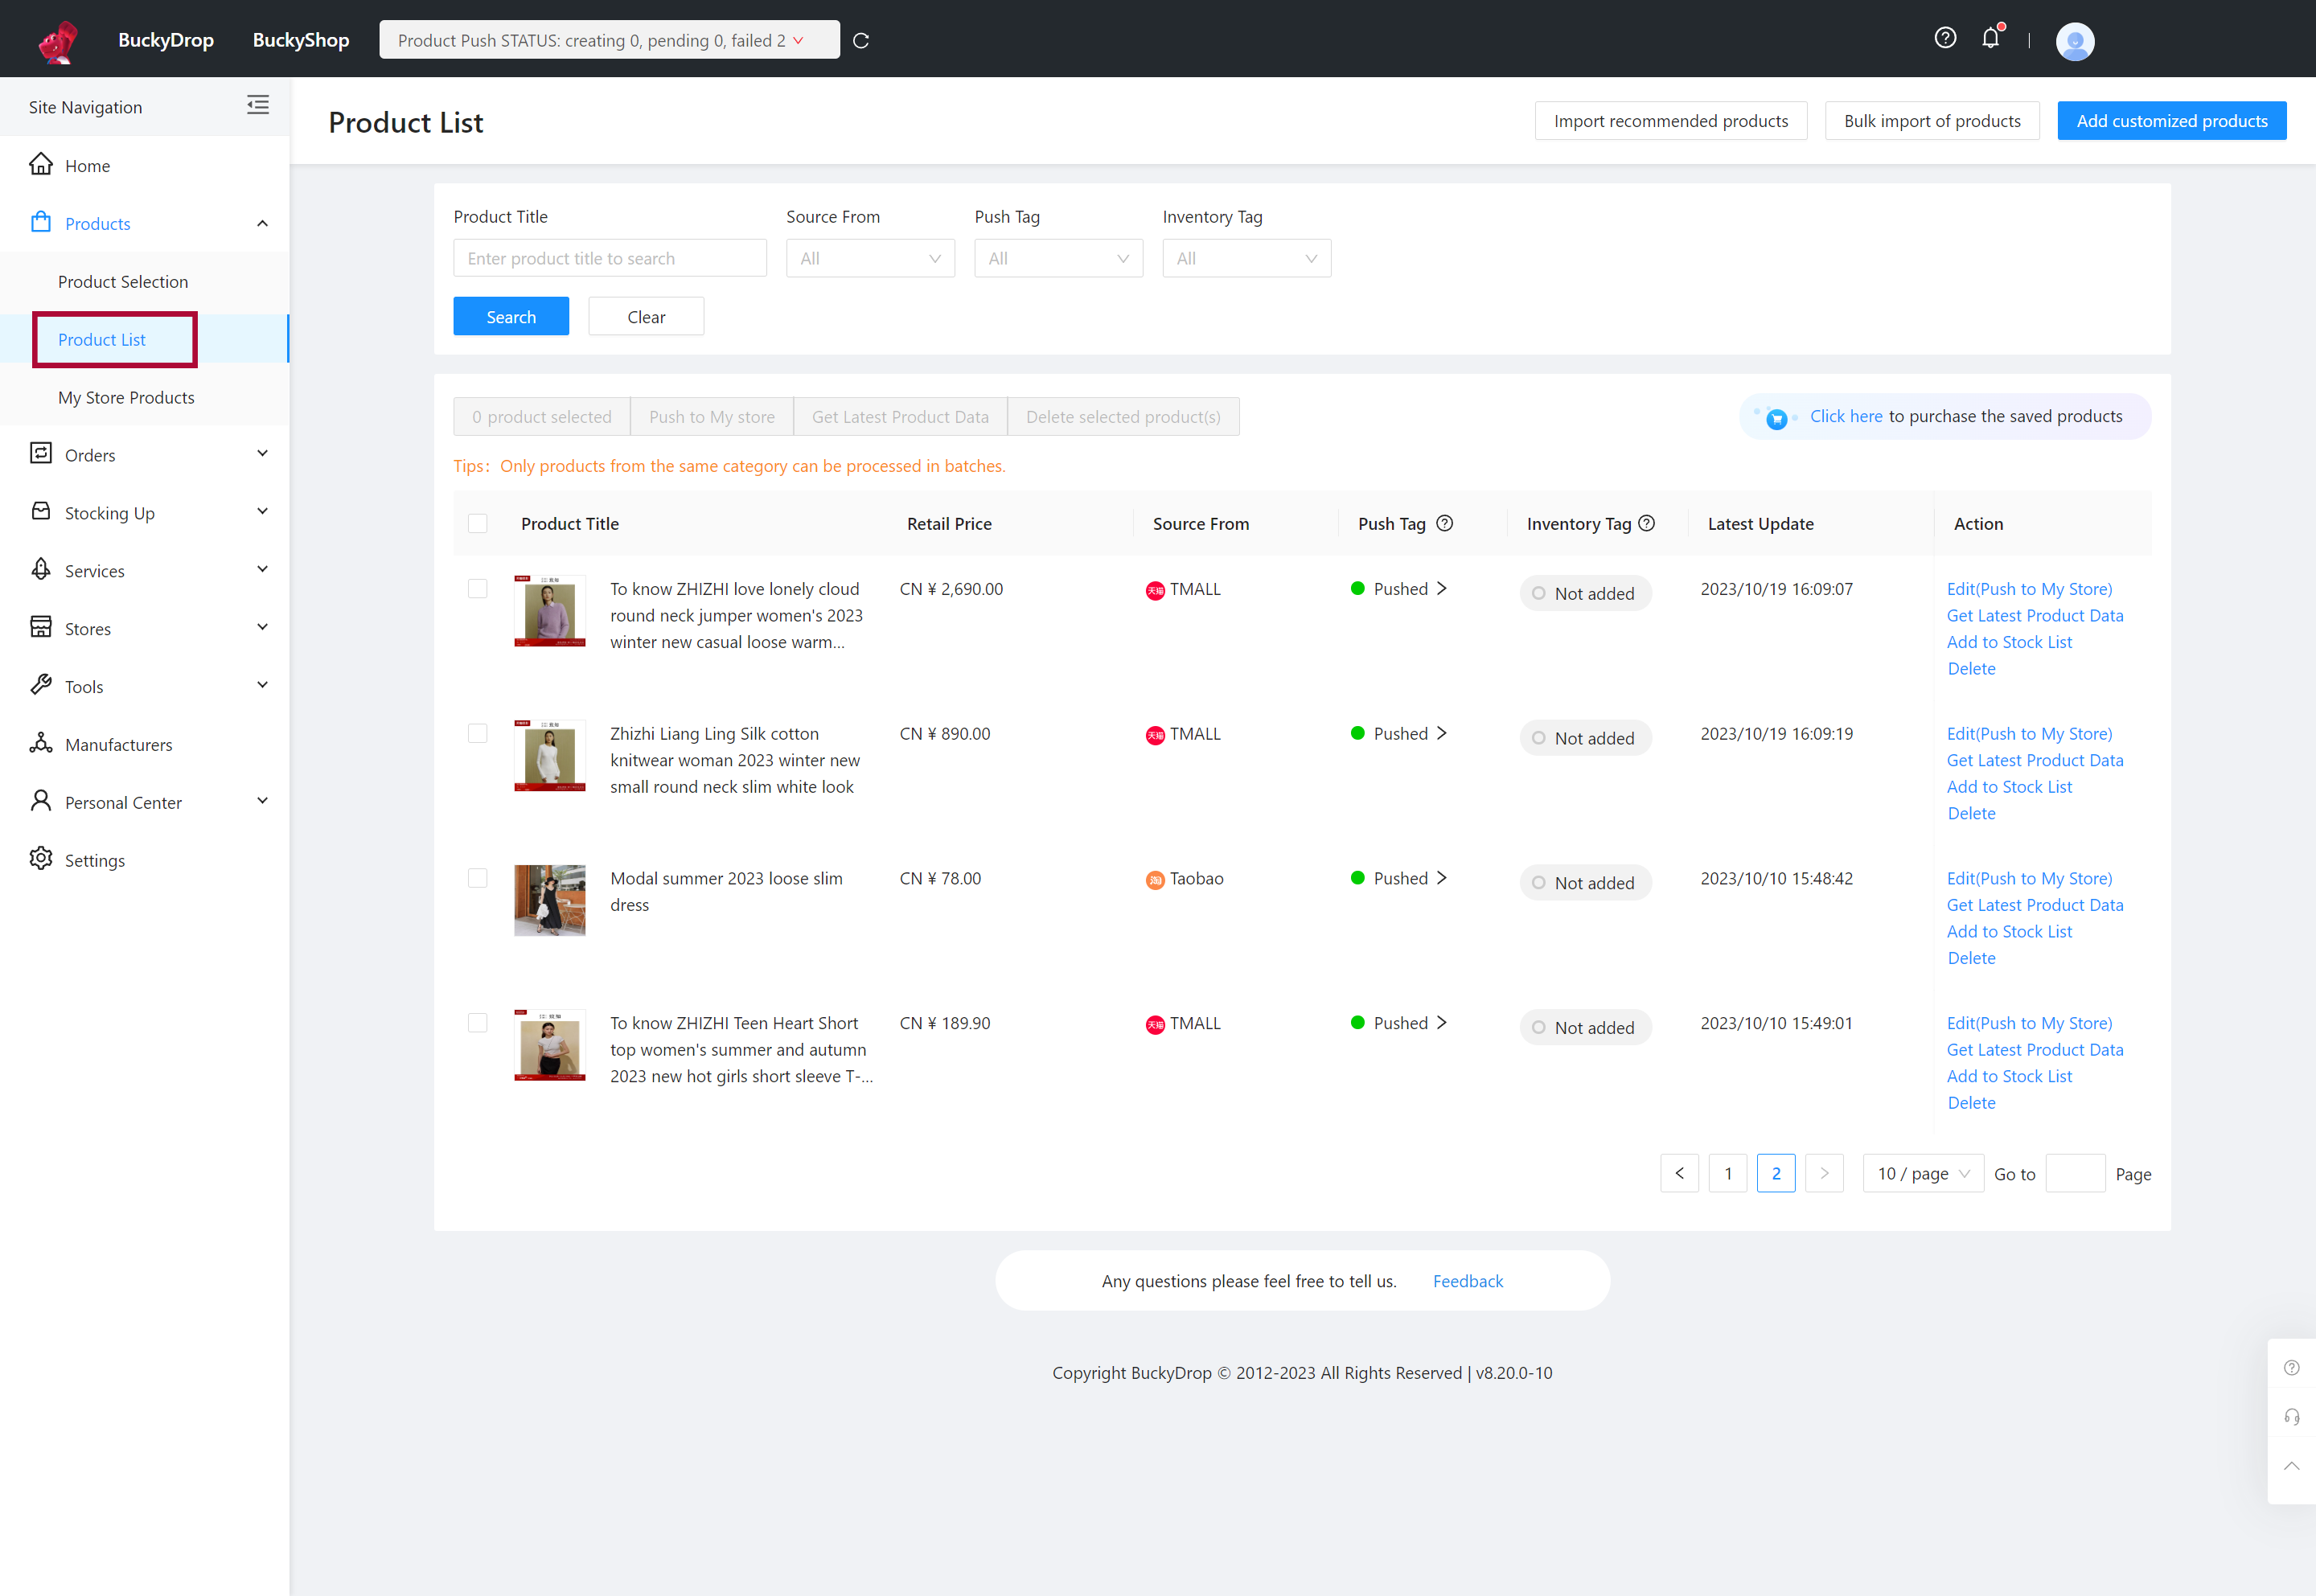This screenshot has height=1596, width=2316.
Task: Click the BuckyDrop home icon
Action: pyautogui.click(x=53, y=39)
